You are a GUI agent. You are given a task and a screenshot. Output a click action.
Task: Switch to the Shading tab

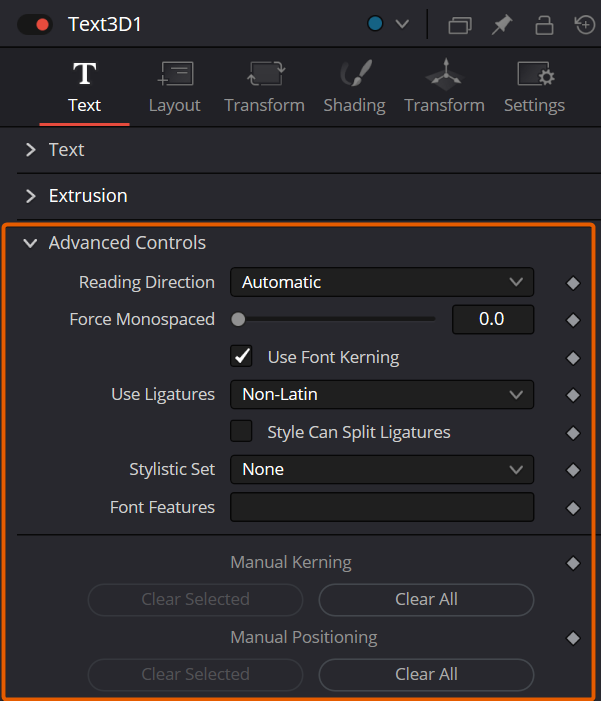(355, 87)
